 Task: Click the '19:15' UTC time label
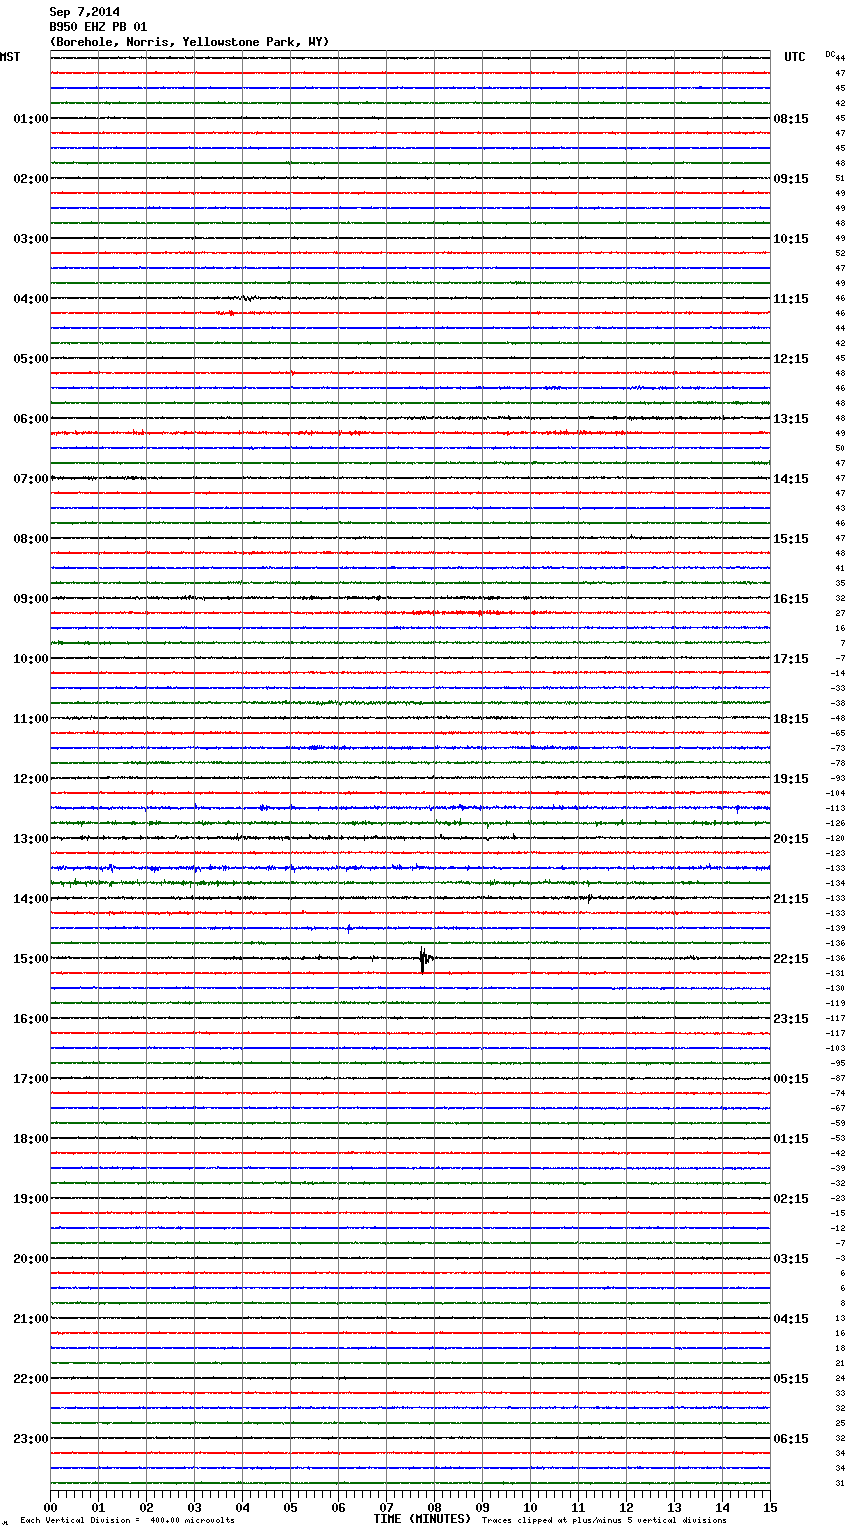point(791,779)
